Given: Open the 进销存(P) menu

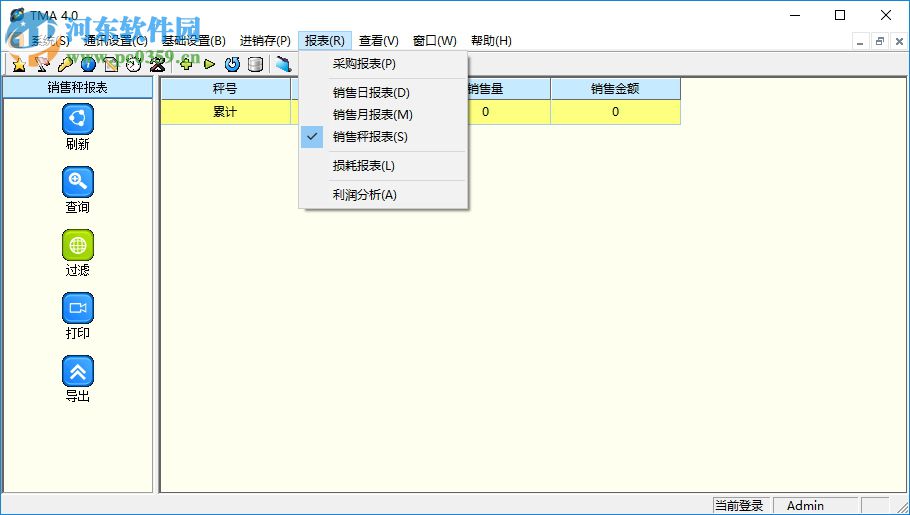Looking at the screenshot, I should tap(265, 41).
